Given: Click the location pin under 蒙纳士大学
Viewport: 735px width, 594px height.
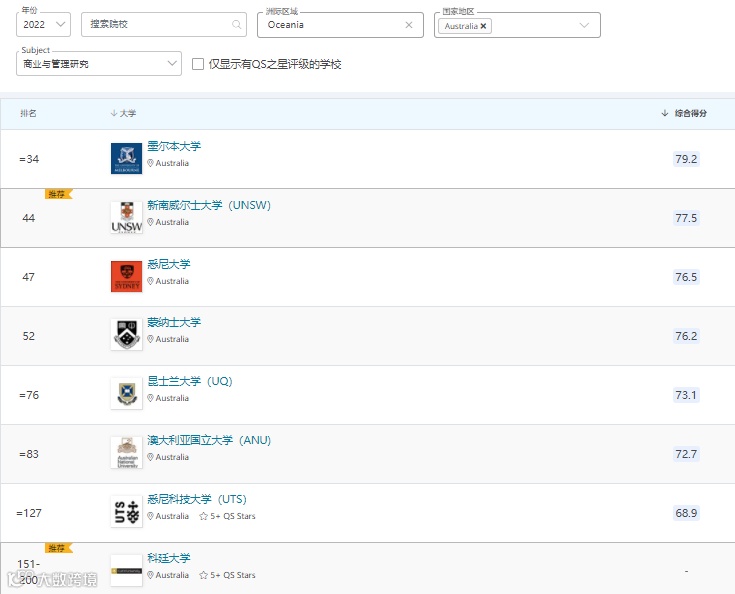Looking at the screenshot, I should tap(150, 339).
